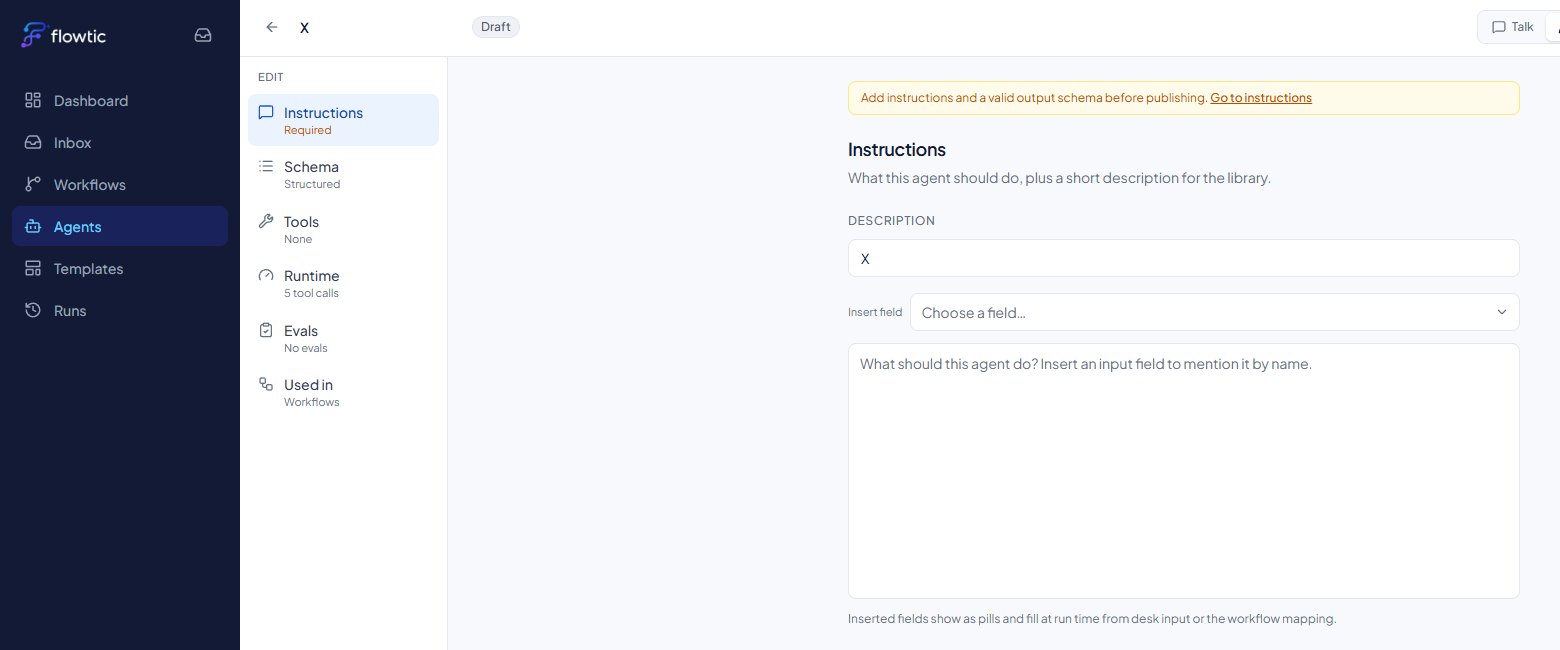This screenshot has width=1560, height=650.
Task: Click the agent instructions text area
Action: (x=1183, y=471)
